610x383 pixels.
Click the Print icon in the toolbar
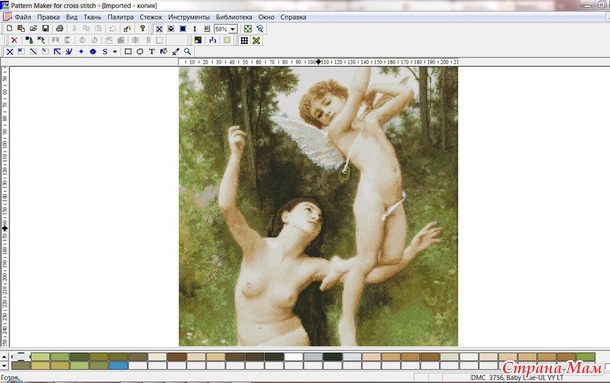[60, 28]
